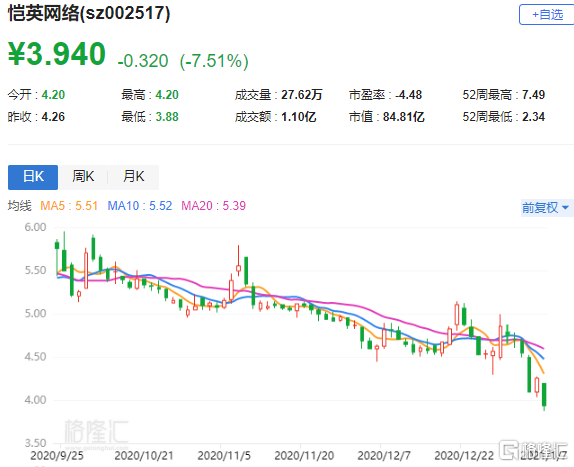Click the 最低 3.88 day low value
The image size is (574, 467).
pos(167,117)
